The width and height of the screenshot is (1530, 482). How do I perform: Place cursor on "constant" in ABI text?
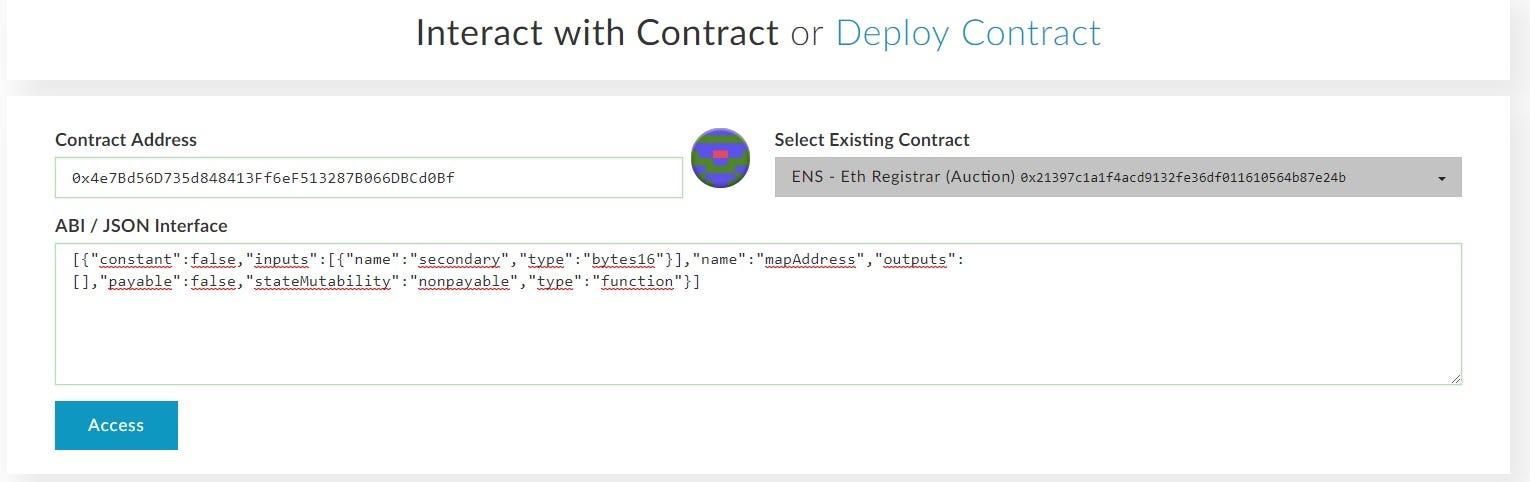(x=136, y=260)
